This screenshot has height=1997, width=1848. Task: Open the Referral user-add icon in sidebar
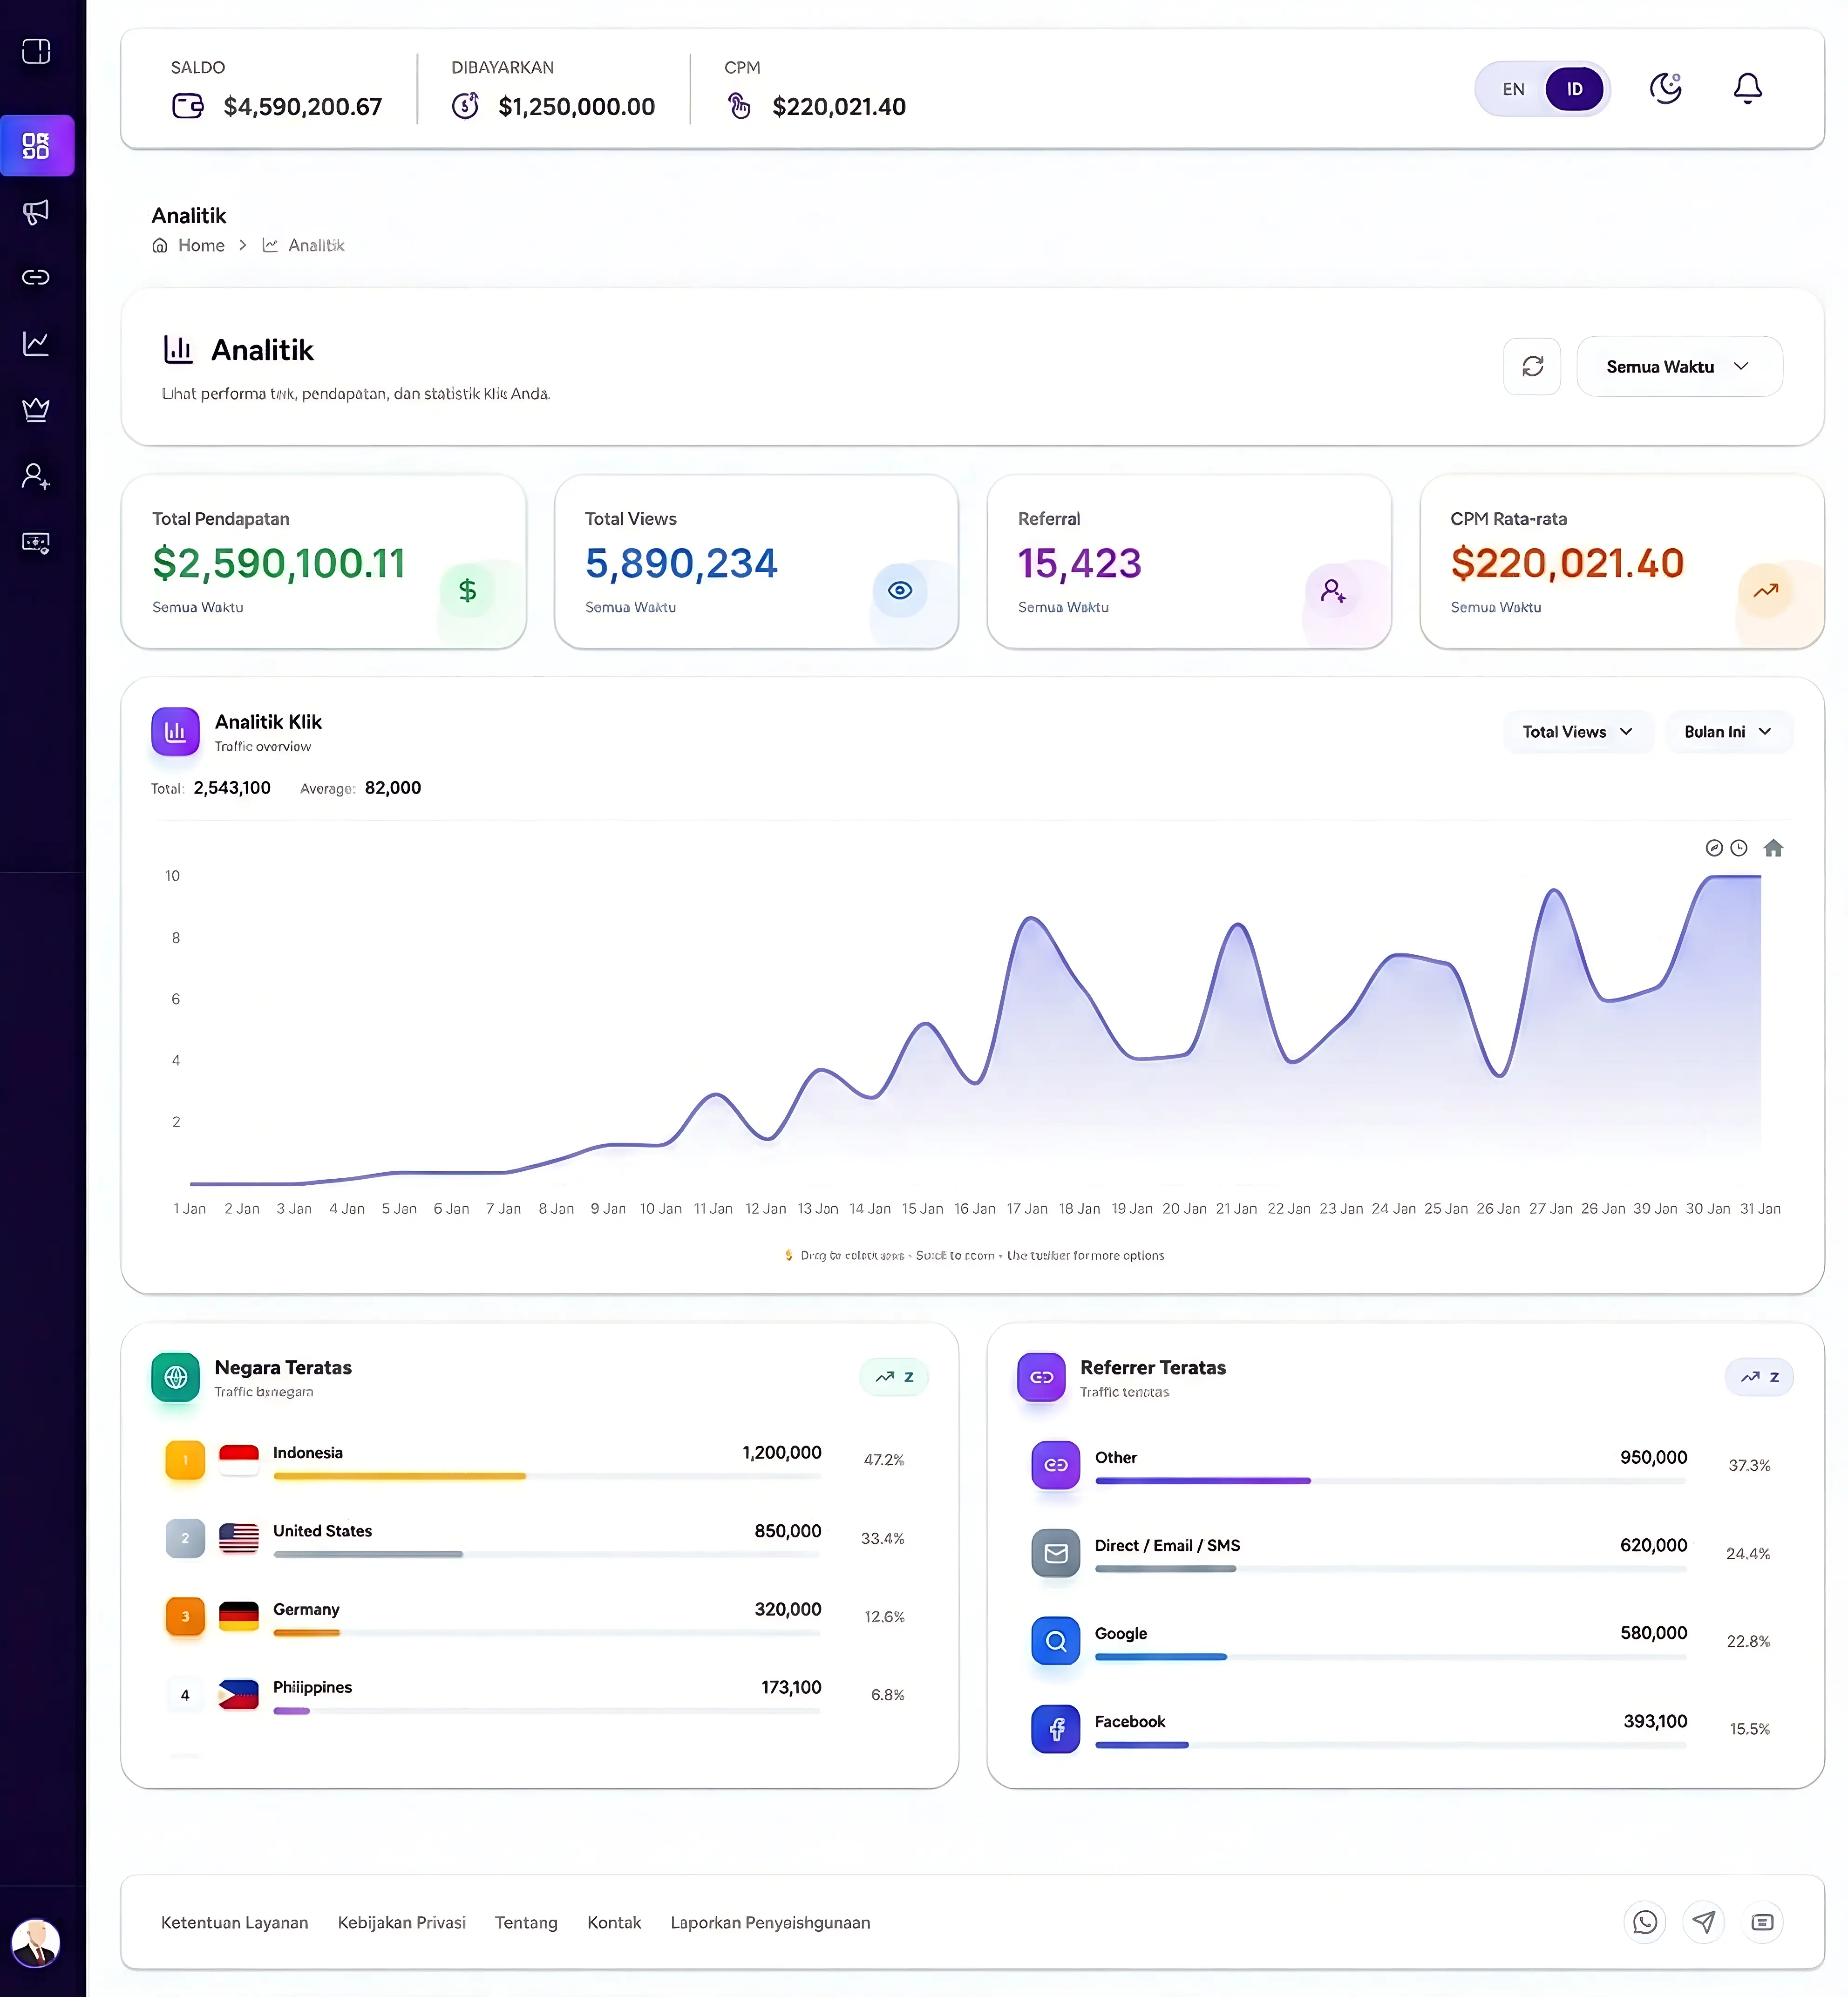(36, 476)
